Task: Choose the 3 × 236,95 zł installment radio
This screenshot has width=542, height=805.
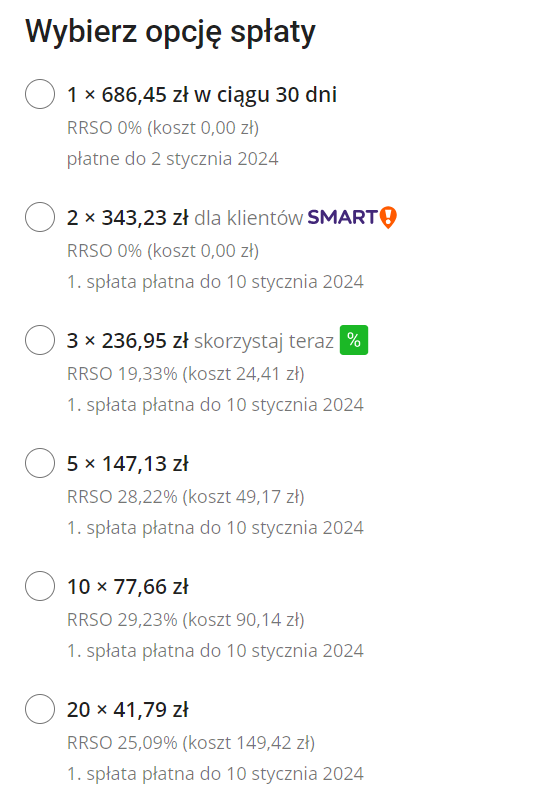Action: 40,340
